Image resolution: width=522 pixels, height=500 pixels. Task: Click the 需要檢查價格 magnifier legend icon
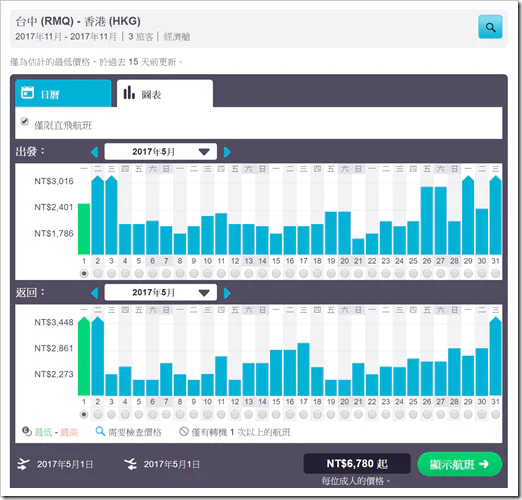pos(100,431)
